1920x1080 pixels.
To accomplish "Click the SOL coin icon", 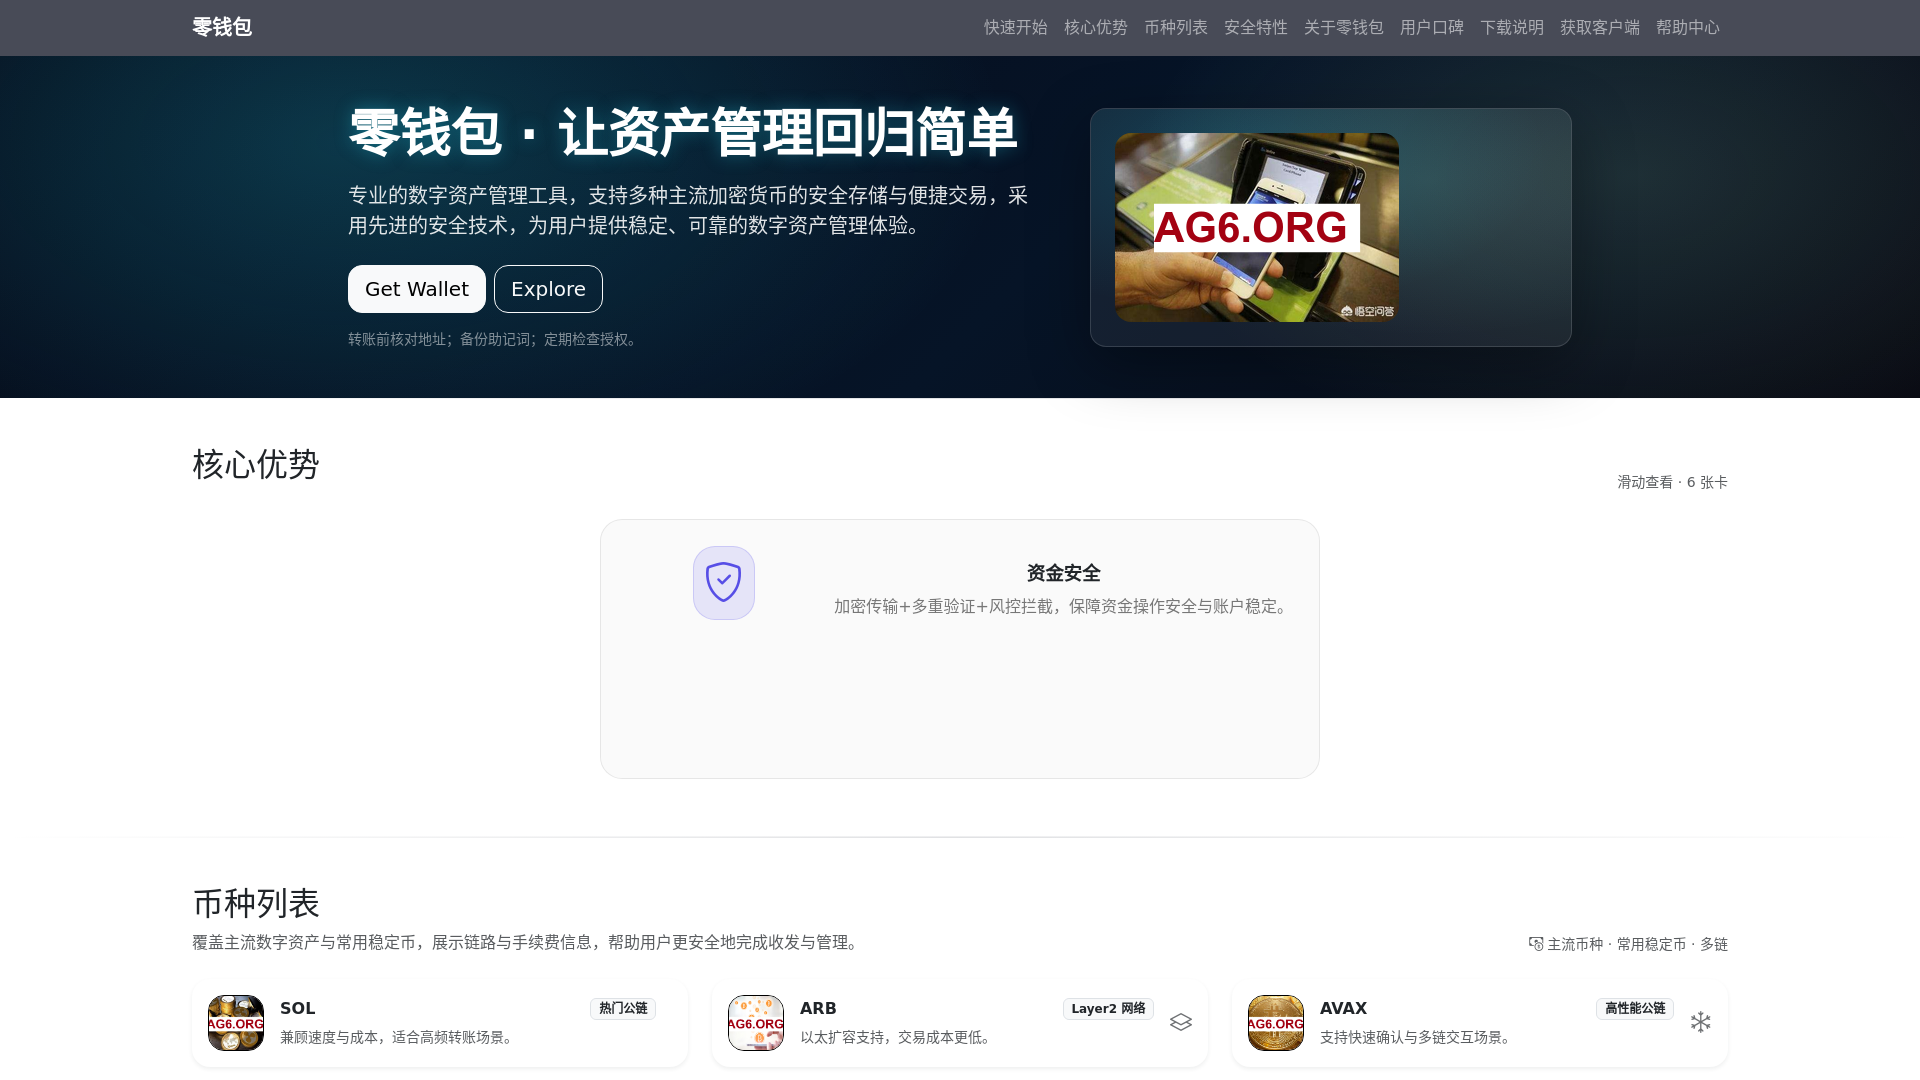I will coord(236,1022).
